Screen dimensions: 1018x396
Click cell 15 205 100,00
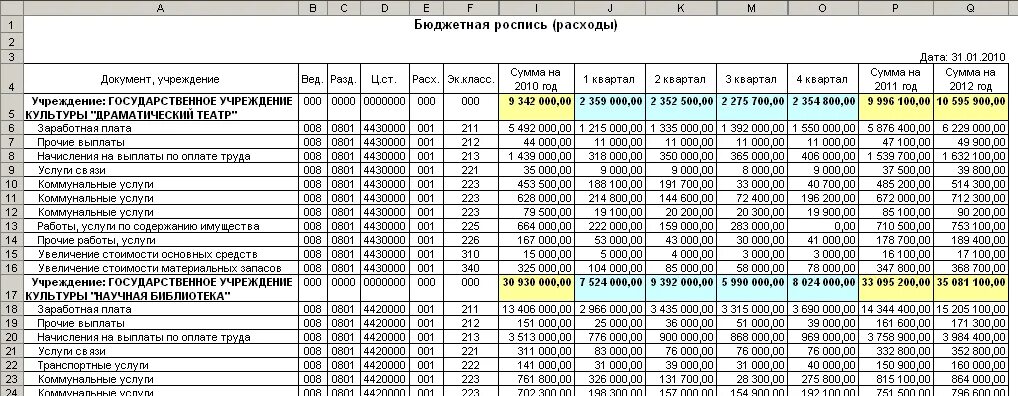[971, 309]
